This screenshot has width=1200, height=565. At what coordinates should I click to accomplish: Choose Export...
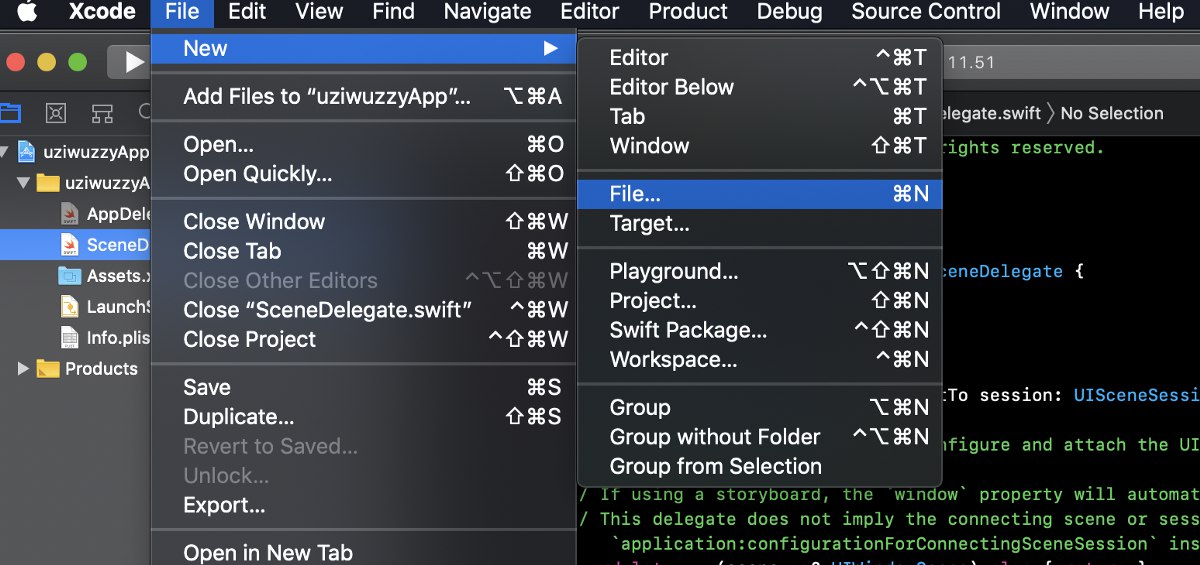click(363, 505)
